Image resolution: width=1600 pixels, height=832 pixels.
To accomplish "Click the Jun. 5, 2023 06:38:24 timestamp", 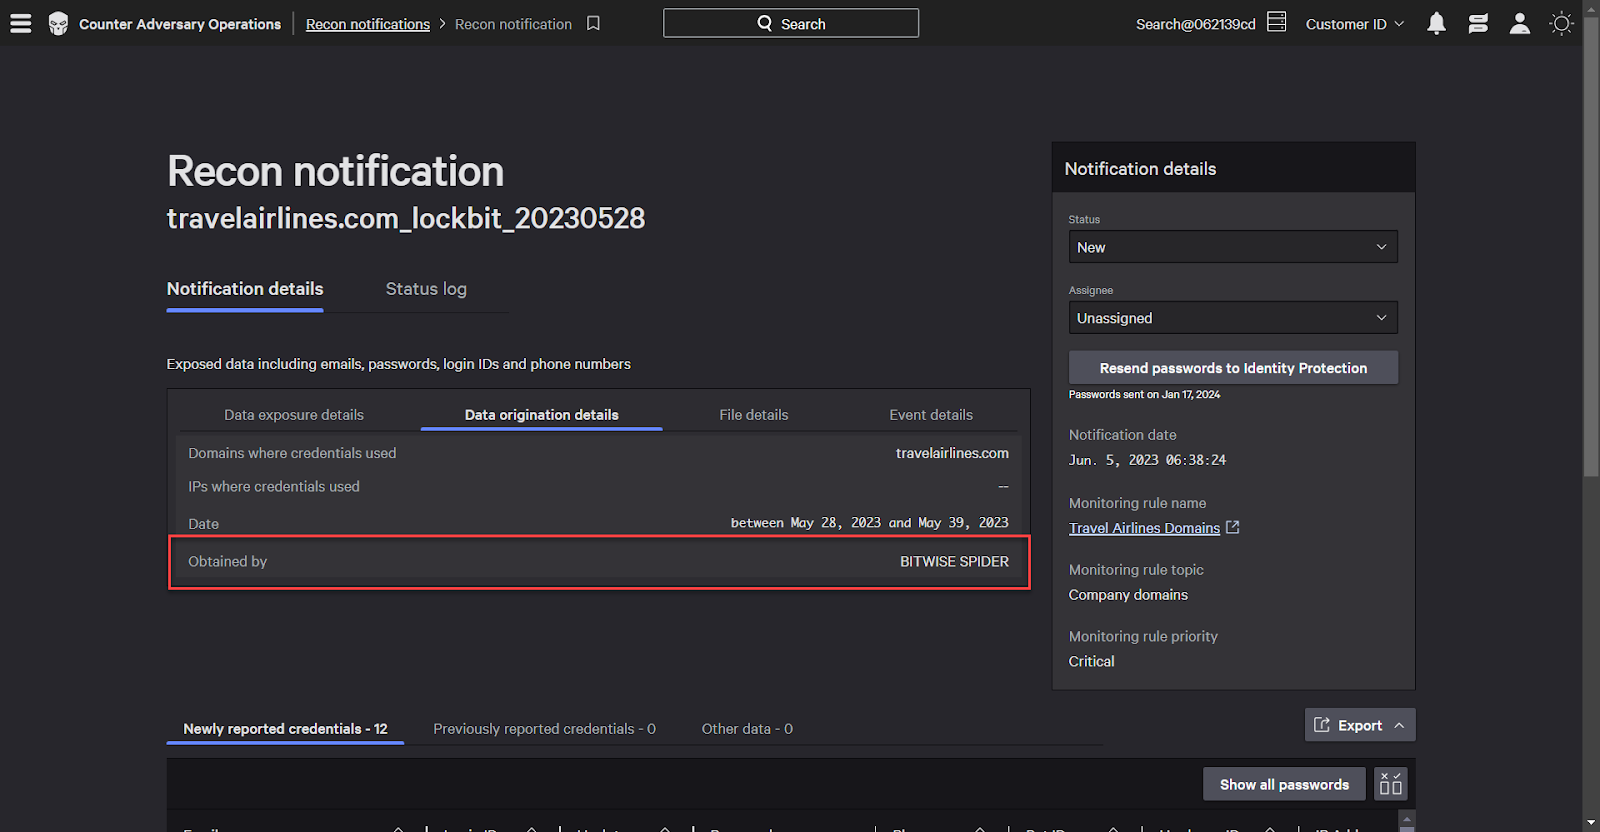I will click(1147, 460).
